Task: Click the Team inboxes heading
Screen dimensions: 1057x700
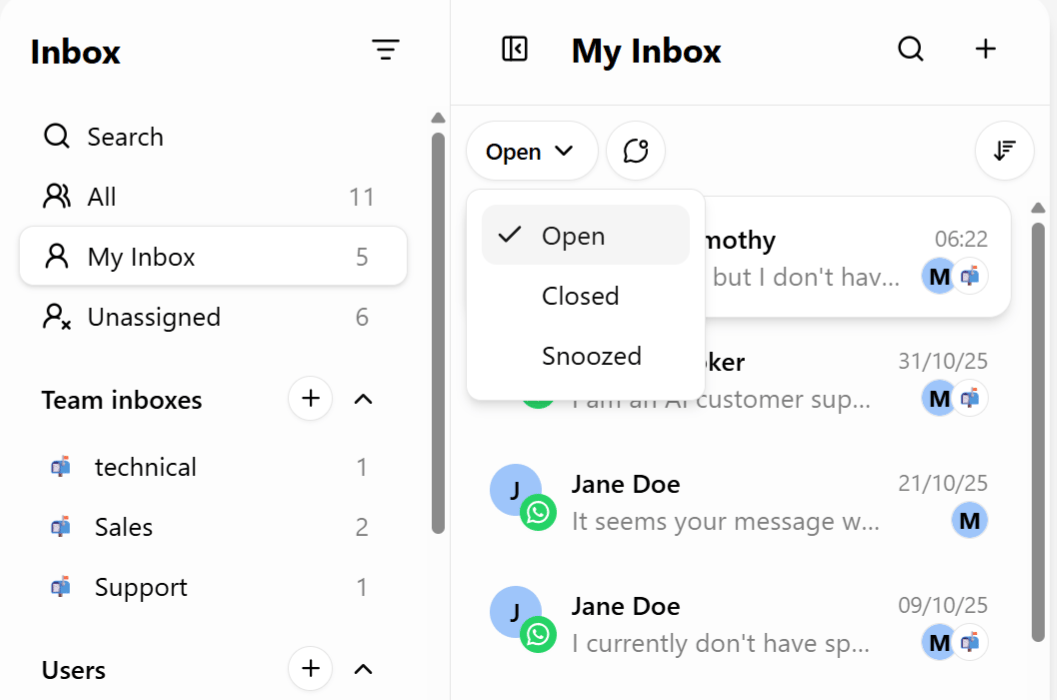Action: coord(122,400)
